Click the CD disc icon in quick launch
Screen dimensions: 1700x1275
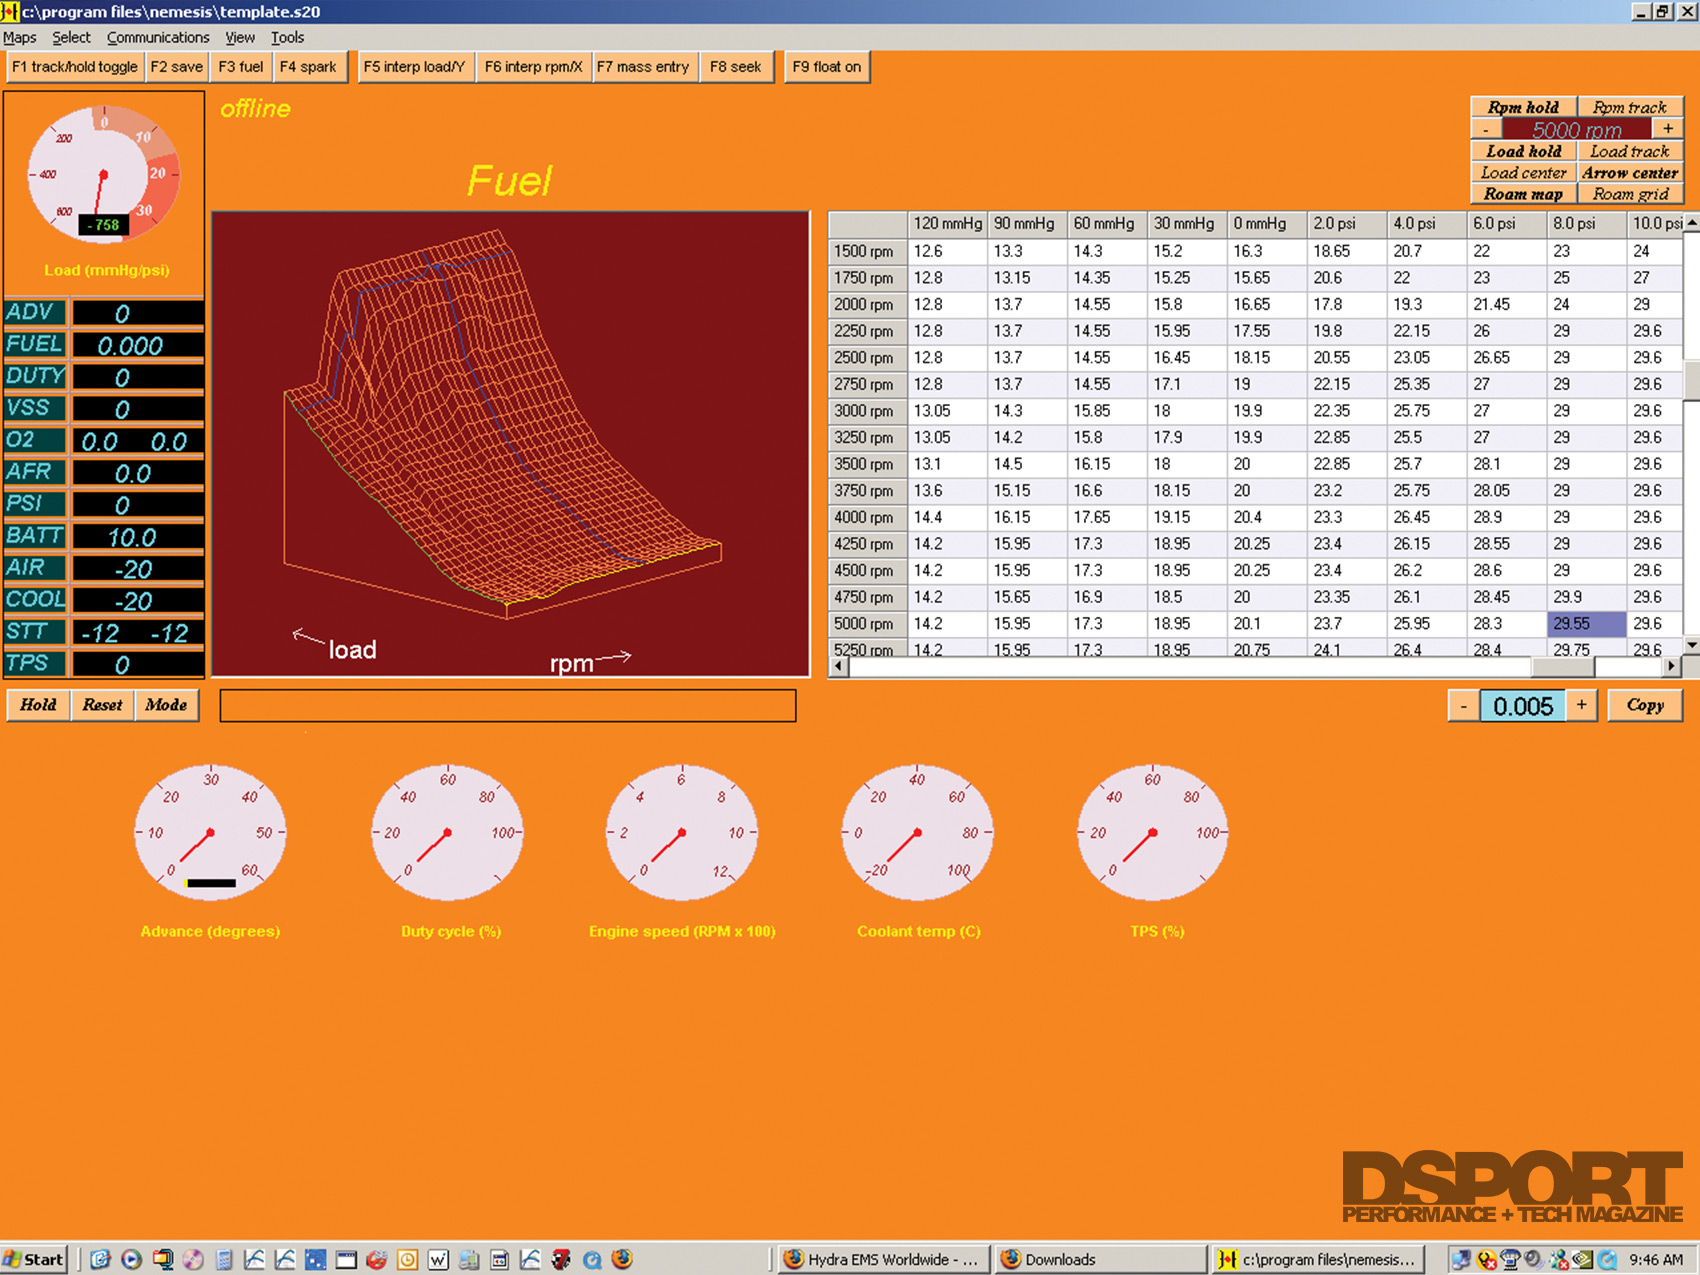click(x=193, y=1259)
